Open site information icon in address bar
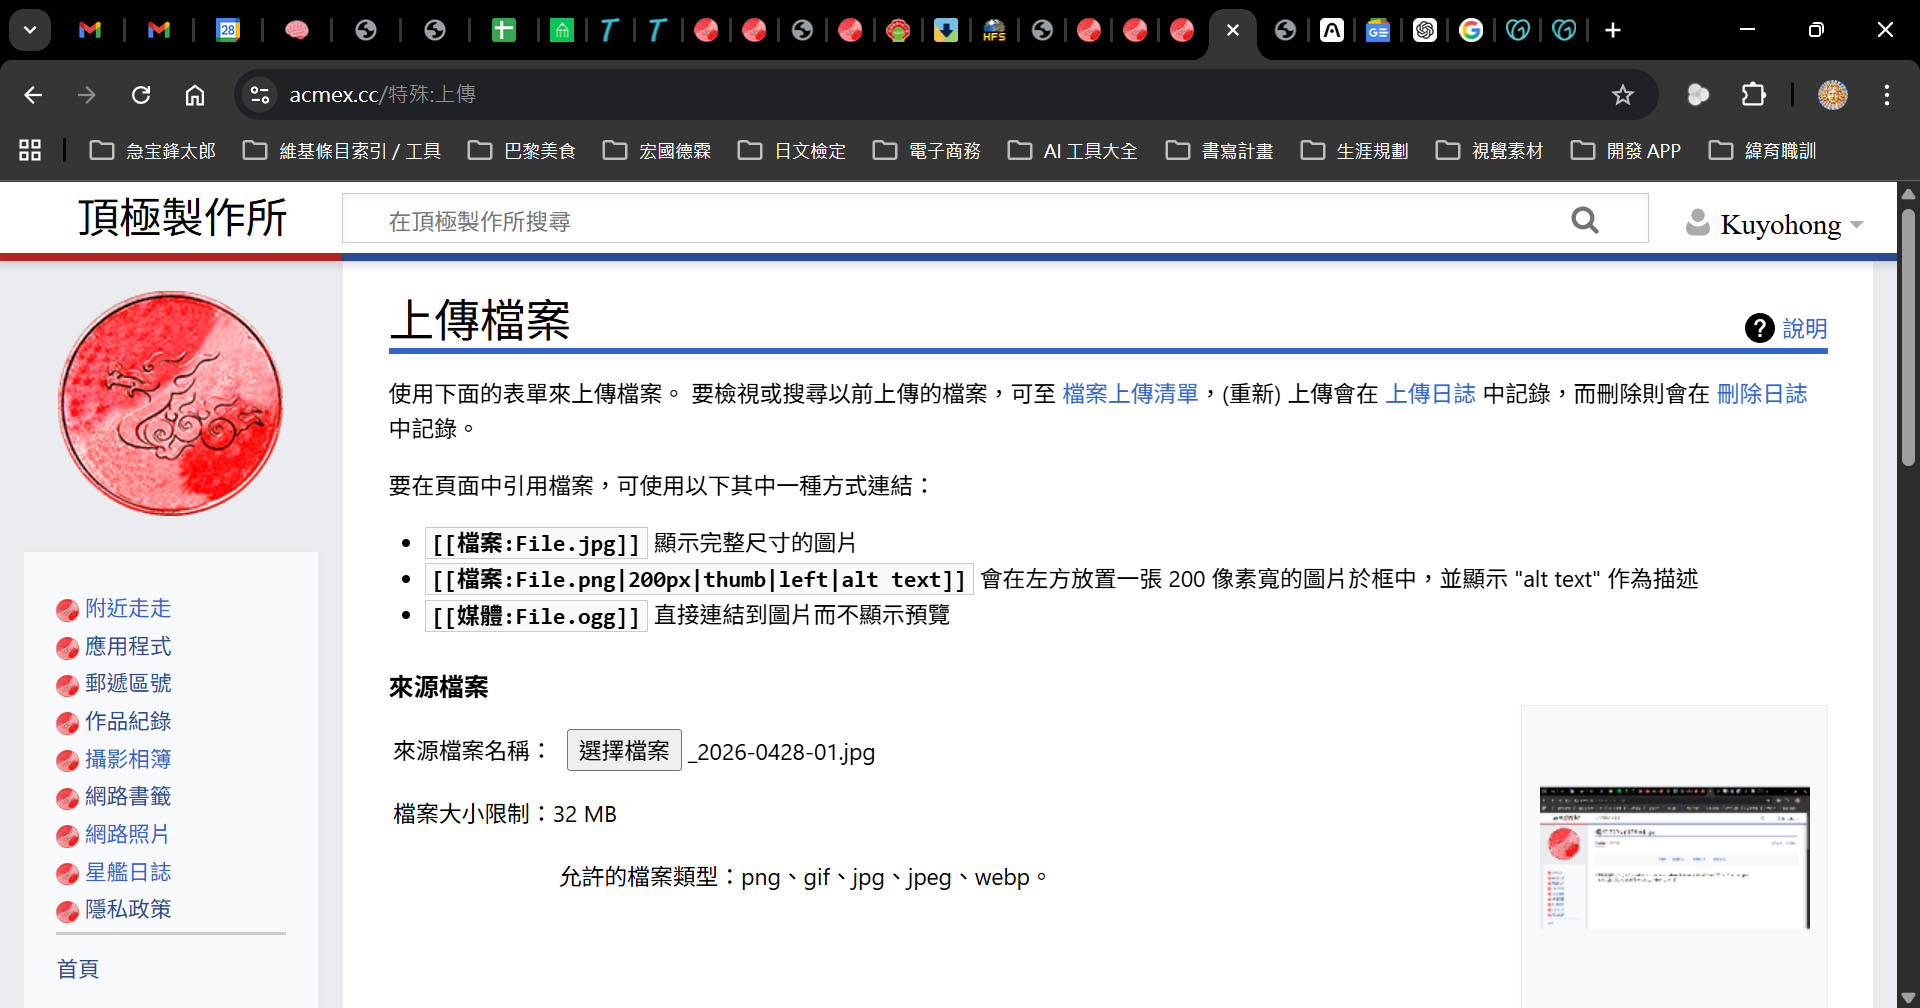This screenshot has width=1920, height=1008. 260,95
